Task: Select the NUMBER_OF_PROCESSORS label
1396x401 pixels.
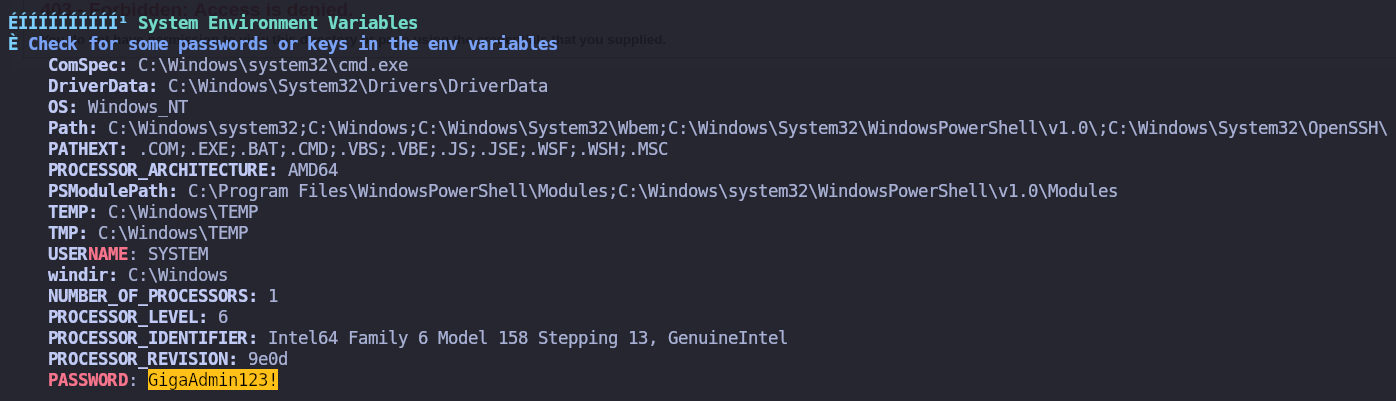Action: 152,296
